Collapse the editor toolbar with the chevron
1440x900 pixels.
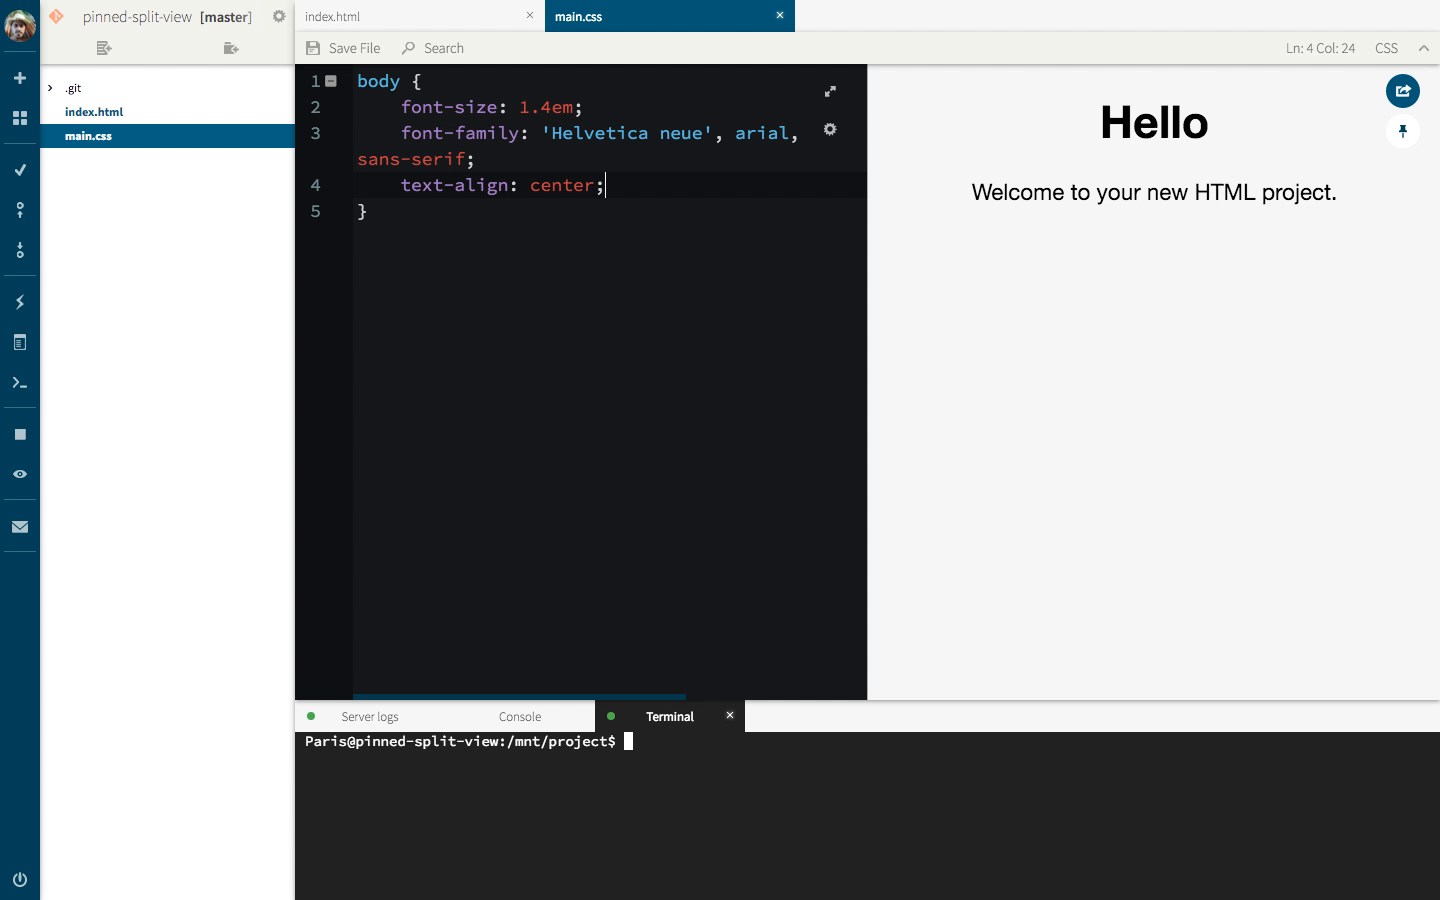(x=1425, y=47)
